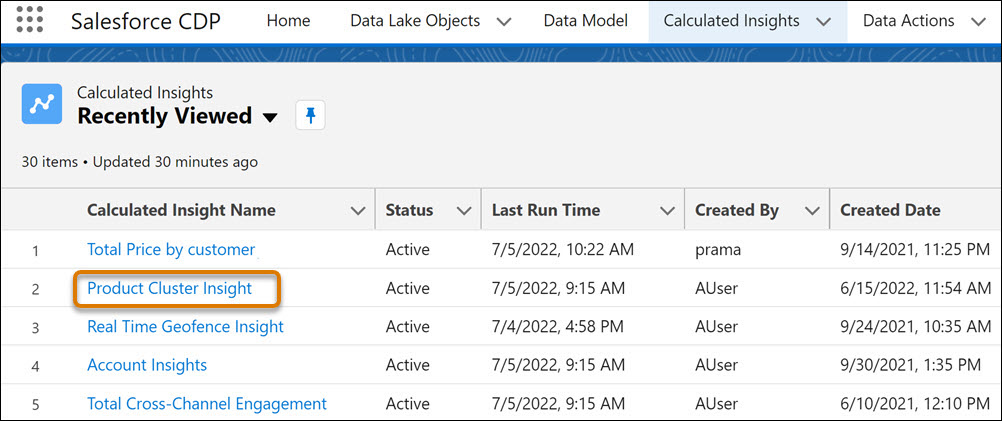Open Last Run Time column menu chevron
Image resolution: width=1002 pixels, height=421 pixels.
click(667, 211)
